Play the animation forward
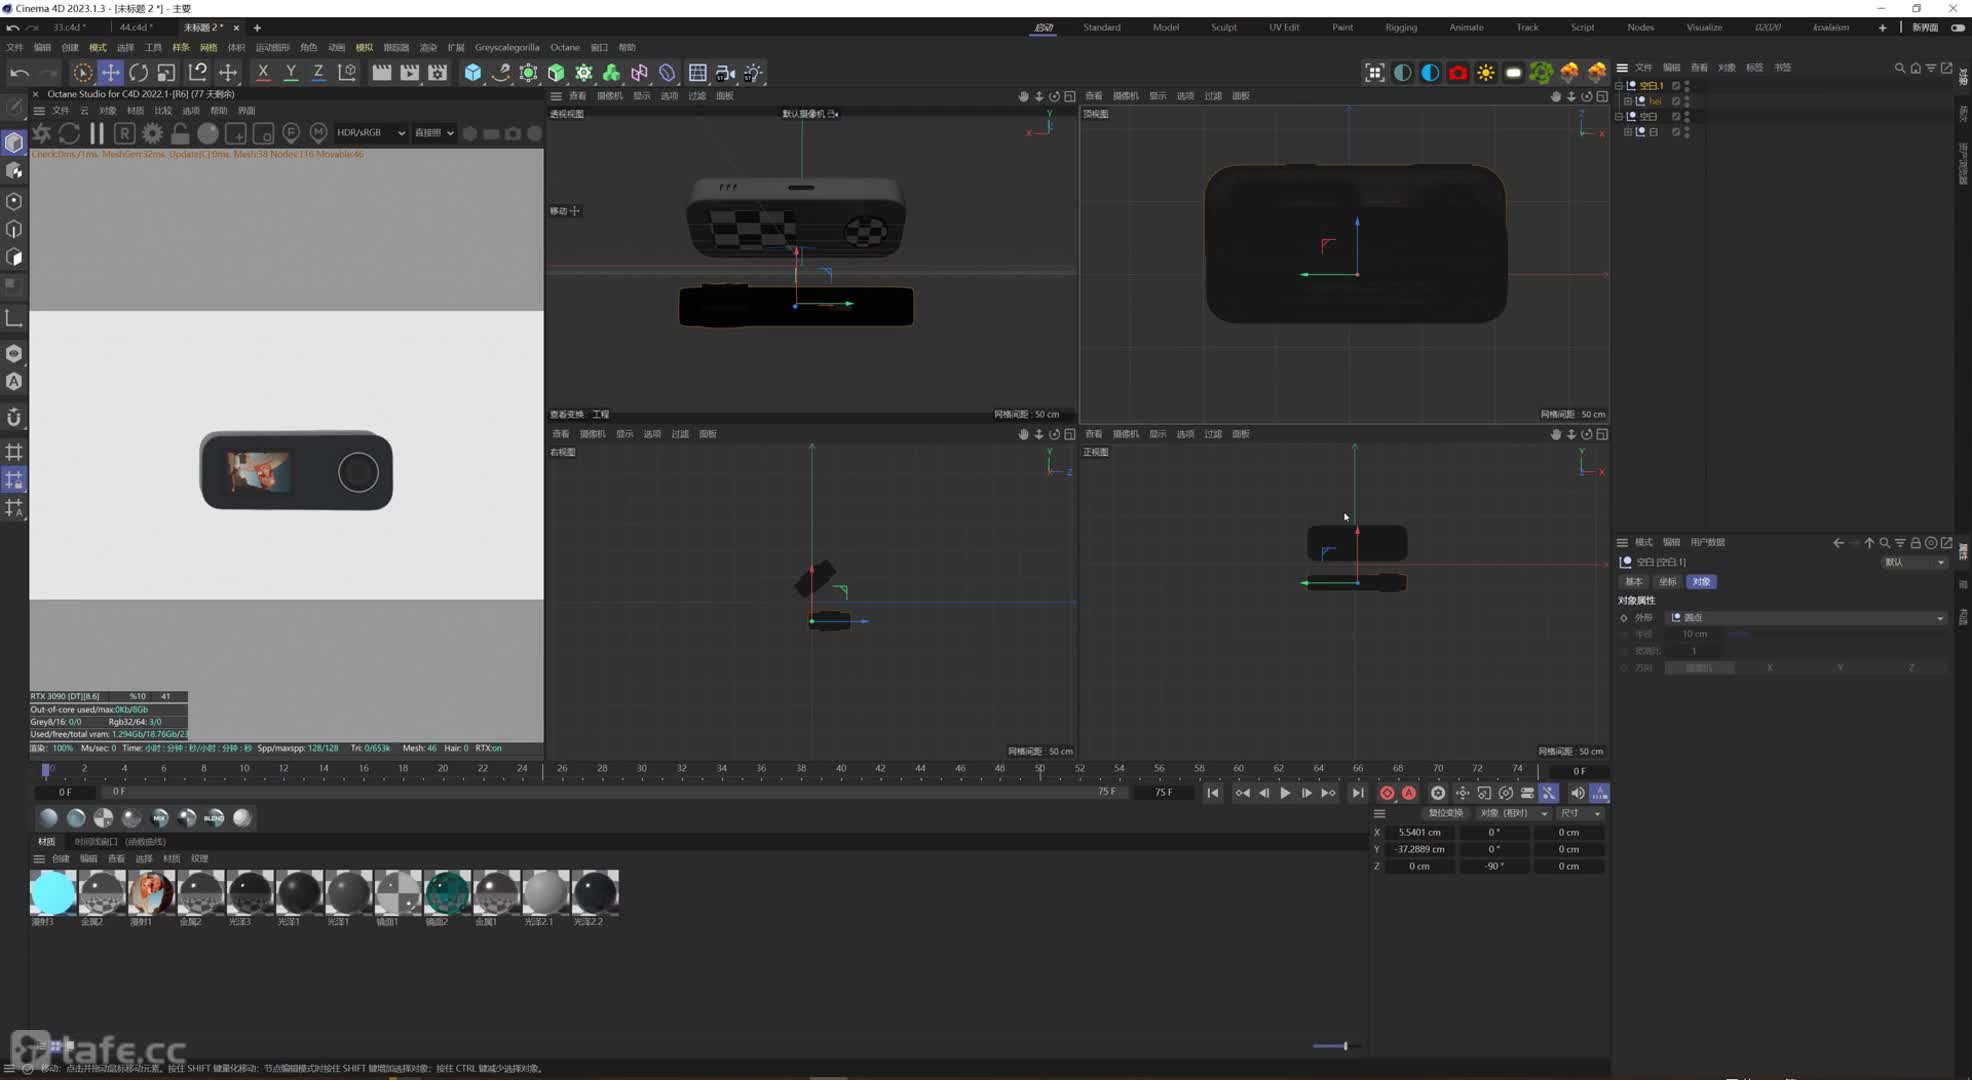Image resolution: width=1972 pixels, height=1080 pixels. pos(1285,793)
